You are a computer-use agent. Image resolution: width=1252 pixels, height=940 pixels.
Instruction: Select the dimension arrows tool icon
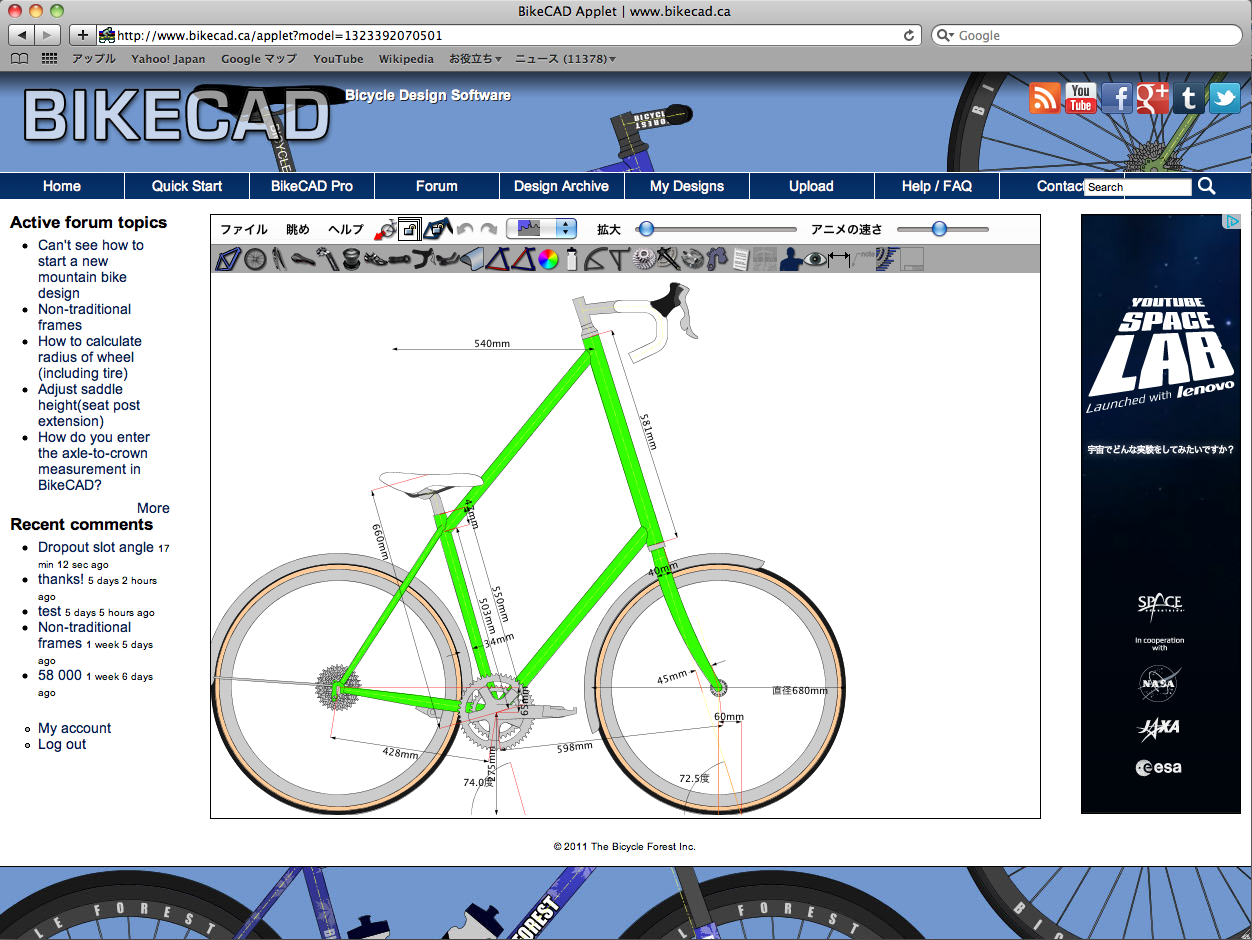point(838,259)
